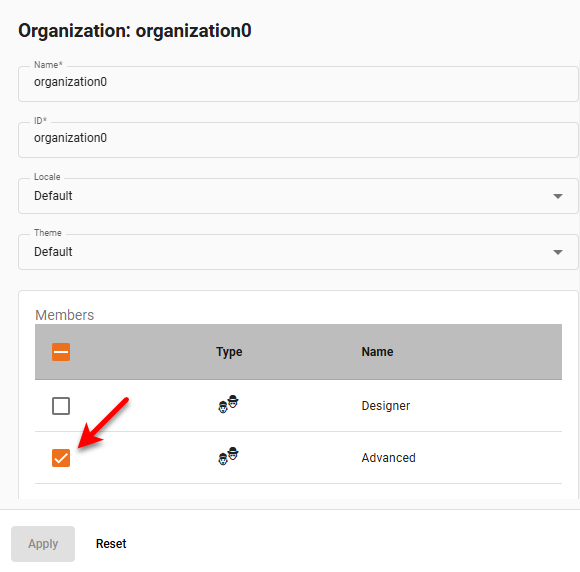
Task: Select the Advanced name cell
Action: (388, 458)
